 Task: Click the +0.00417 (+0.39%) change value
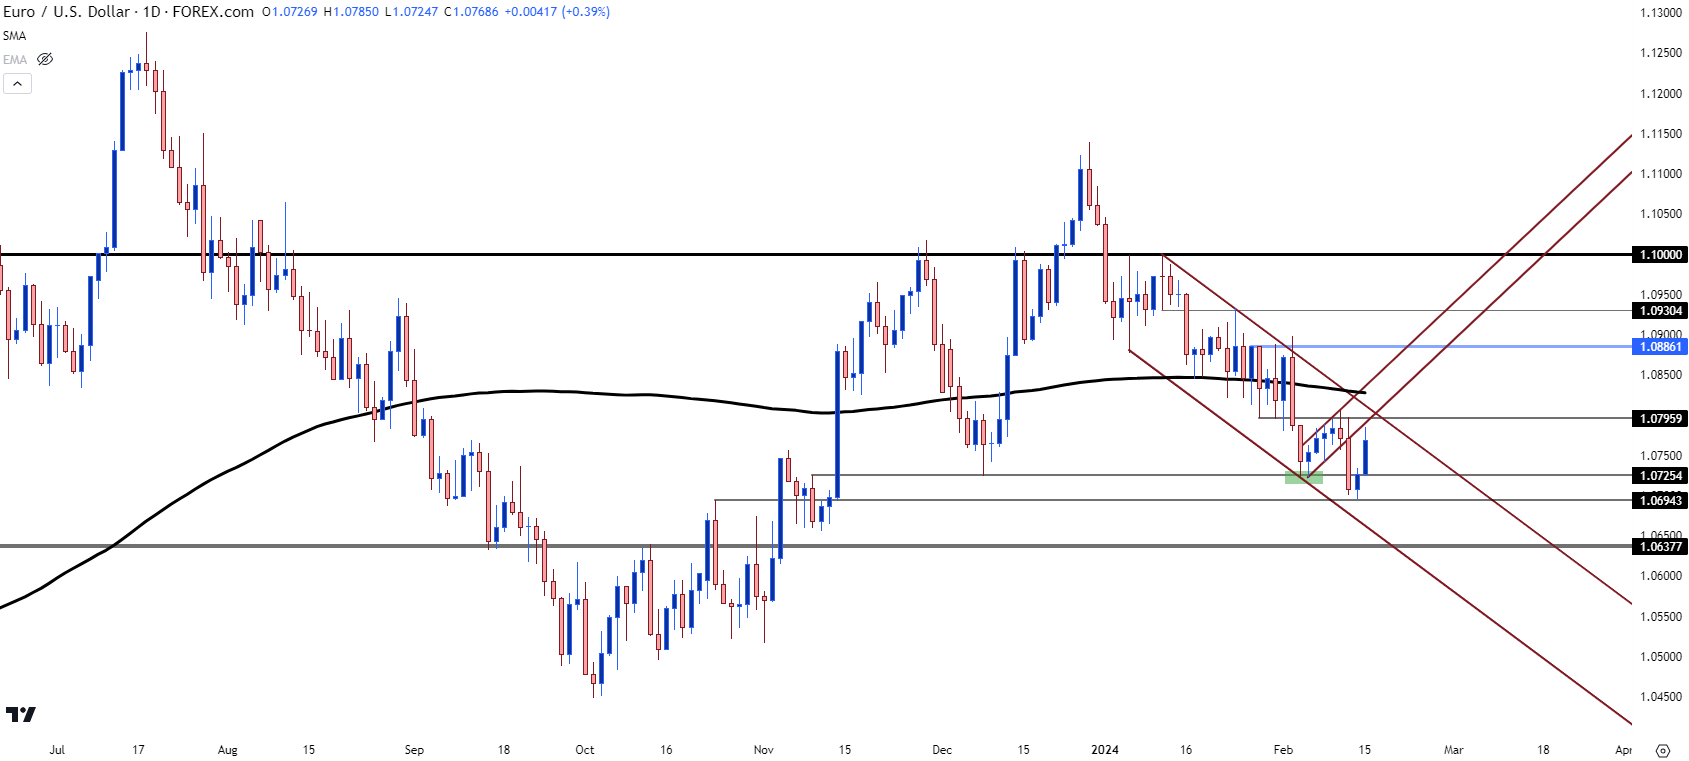557,12
